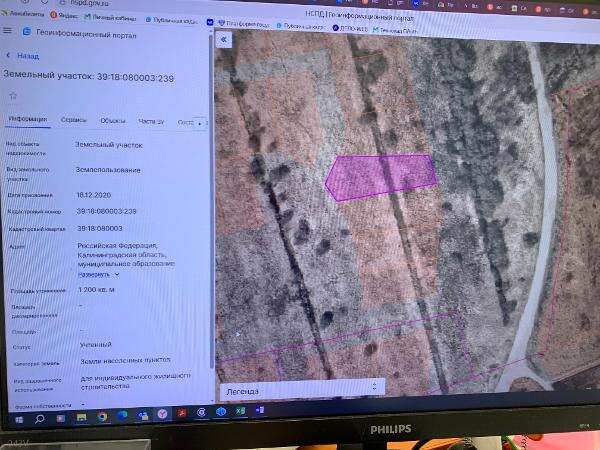Screen dimensions: 600x450
Task: Click the cadastral quarter value 39:18:080003
Action: point(99,228)
